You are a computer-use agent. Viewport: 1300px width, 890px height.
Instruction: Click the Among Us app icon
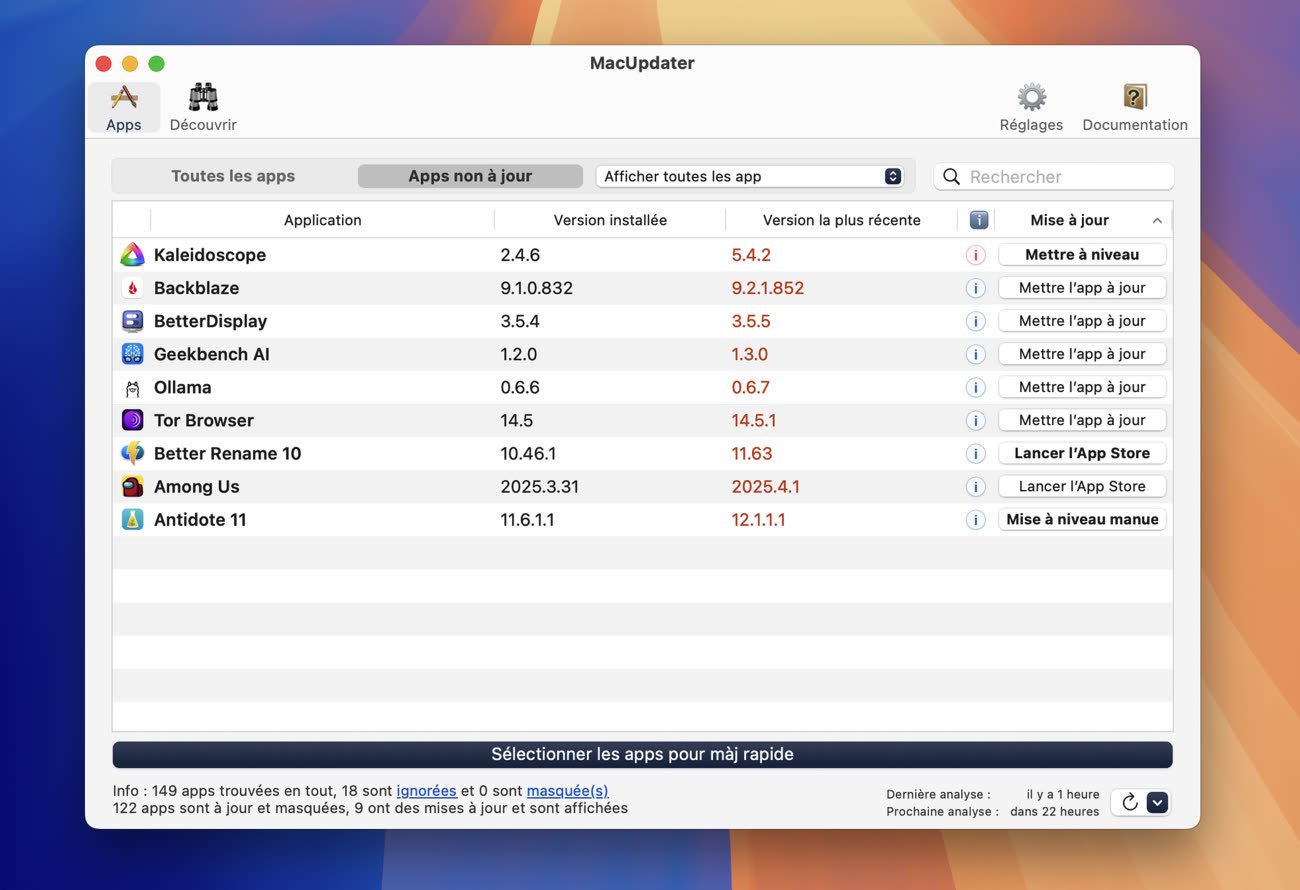pos(132,486)
